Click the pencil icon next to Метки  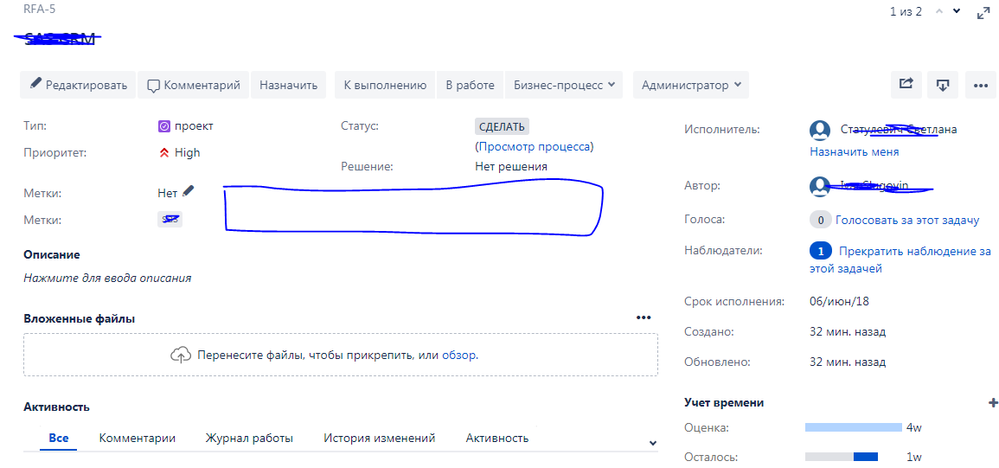189,192
